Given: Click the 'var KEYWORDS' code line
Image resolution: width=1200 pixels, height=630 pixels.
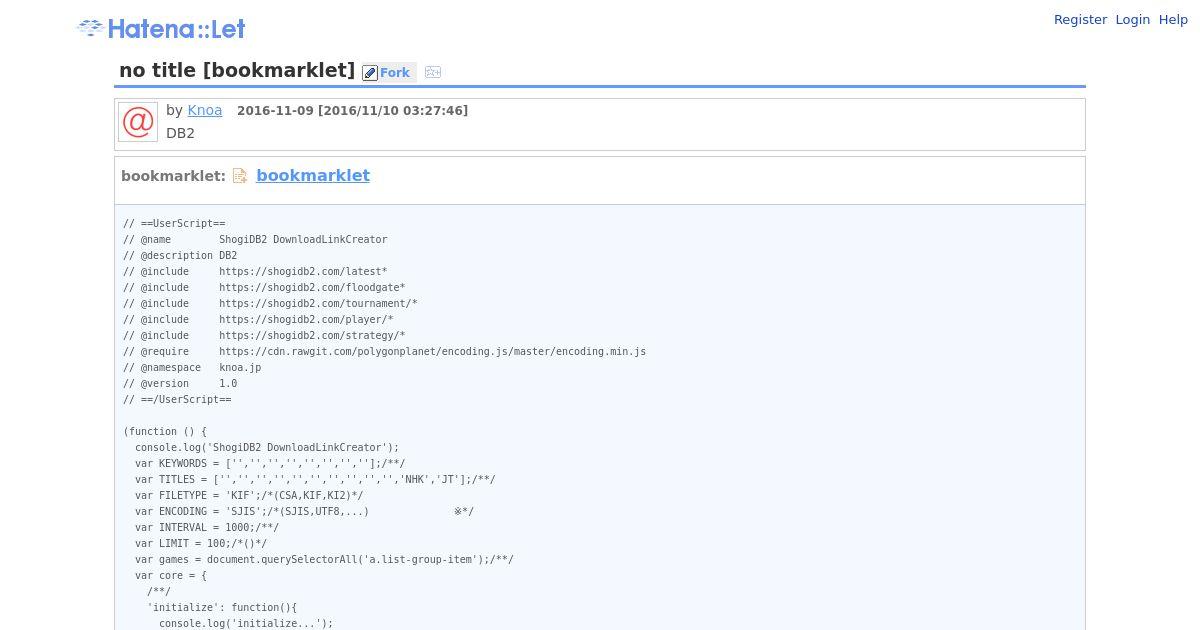Looking at the screenshot, I should pyautogui.click(x=270, y=464).
